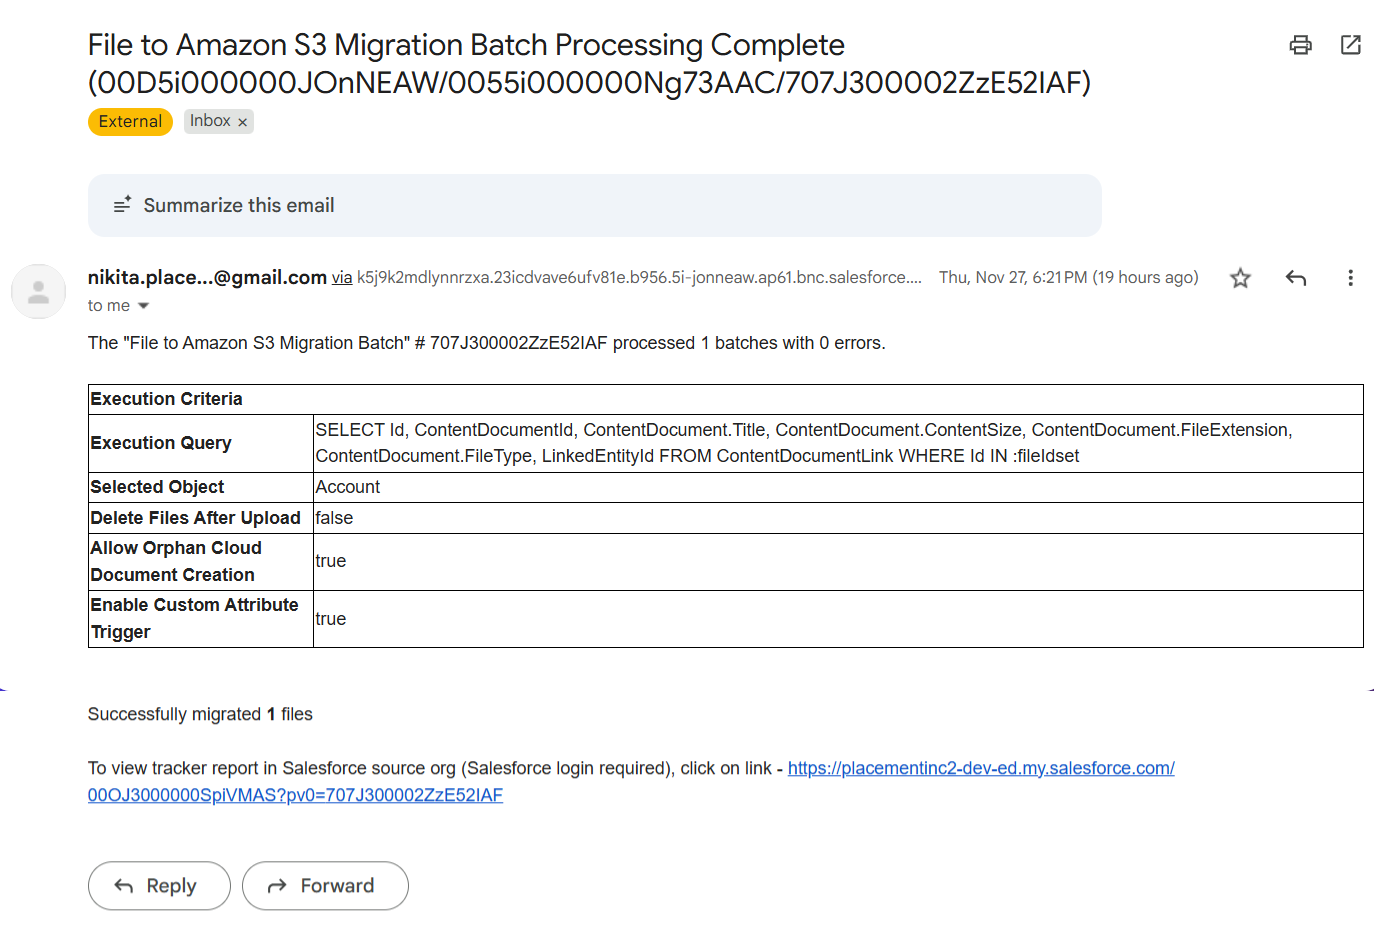Image resolution: width=1374 pixels, height=940 pixels.
Task: Click the Forward button
Action: coord(325,886)
